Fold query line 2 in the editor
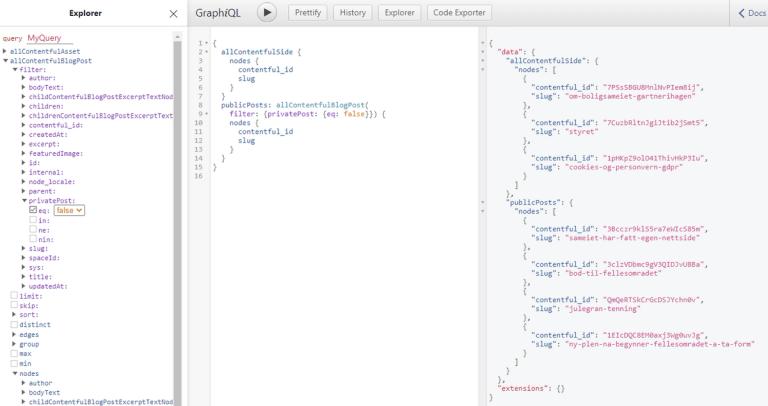The width and height of the screenshot is (768, 406). pos(207,51)
